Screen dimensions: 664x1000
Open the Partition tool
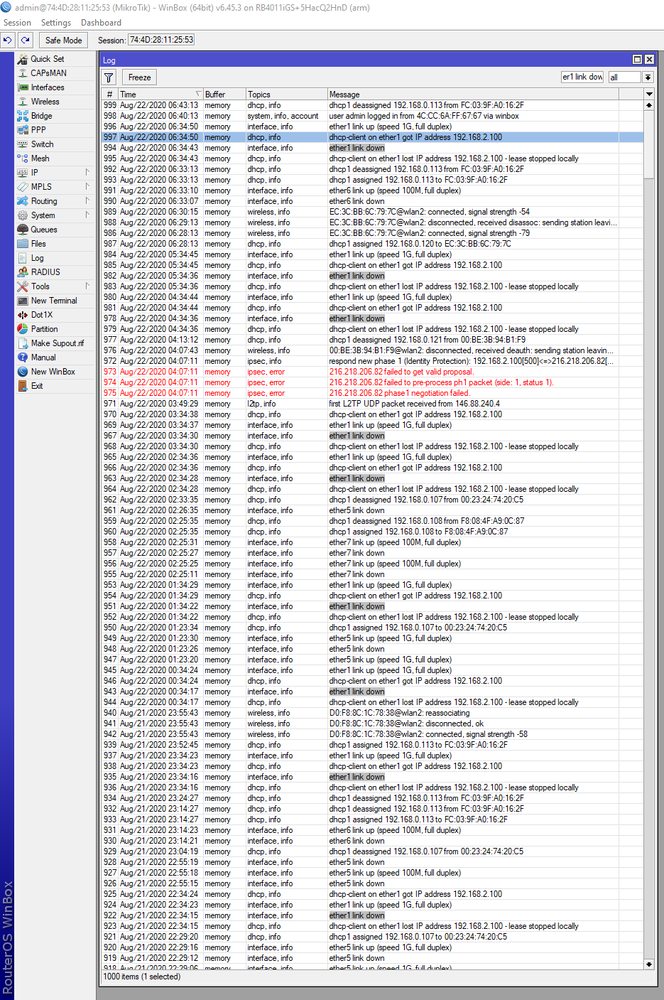point(44,328)
